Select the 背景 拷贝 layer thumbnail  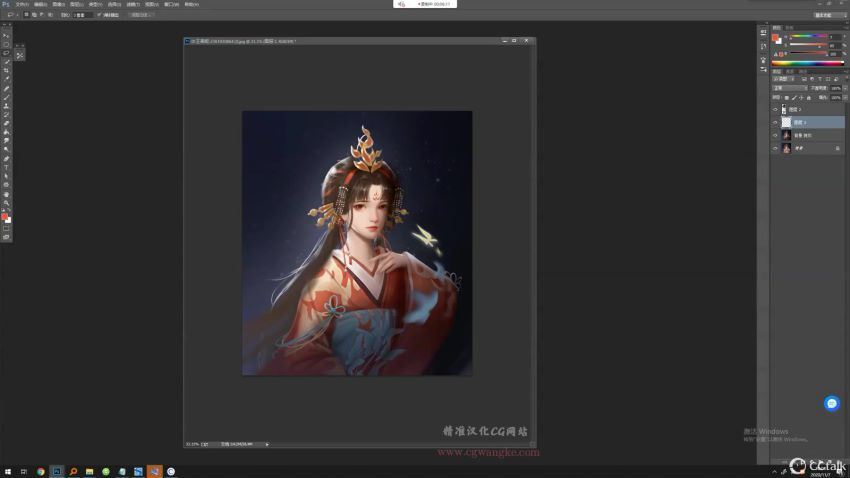click(x=786, y=135)
